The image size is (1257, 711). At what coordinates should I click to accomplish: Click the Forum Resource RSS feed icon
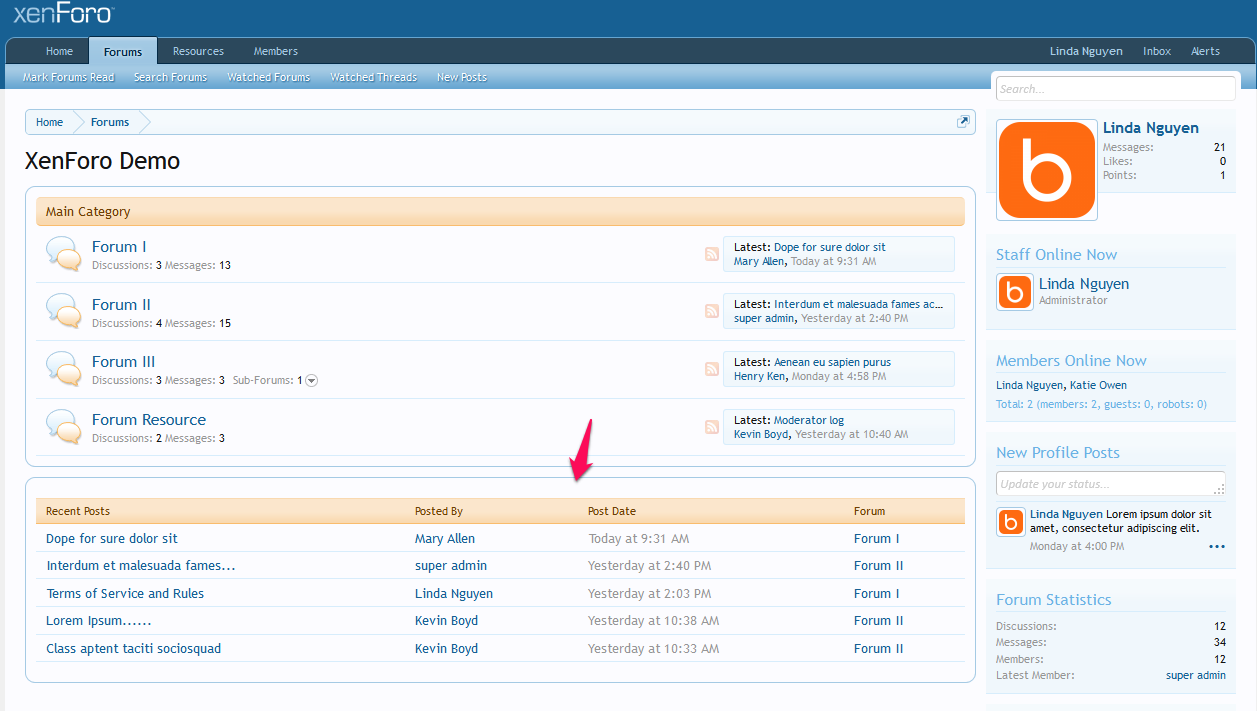[x=712, y=427]
